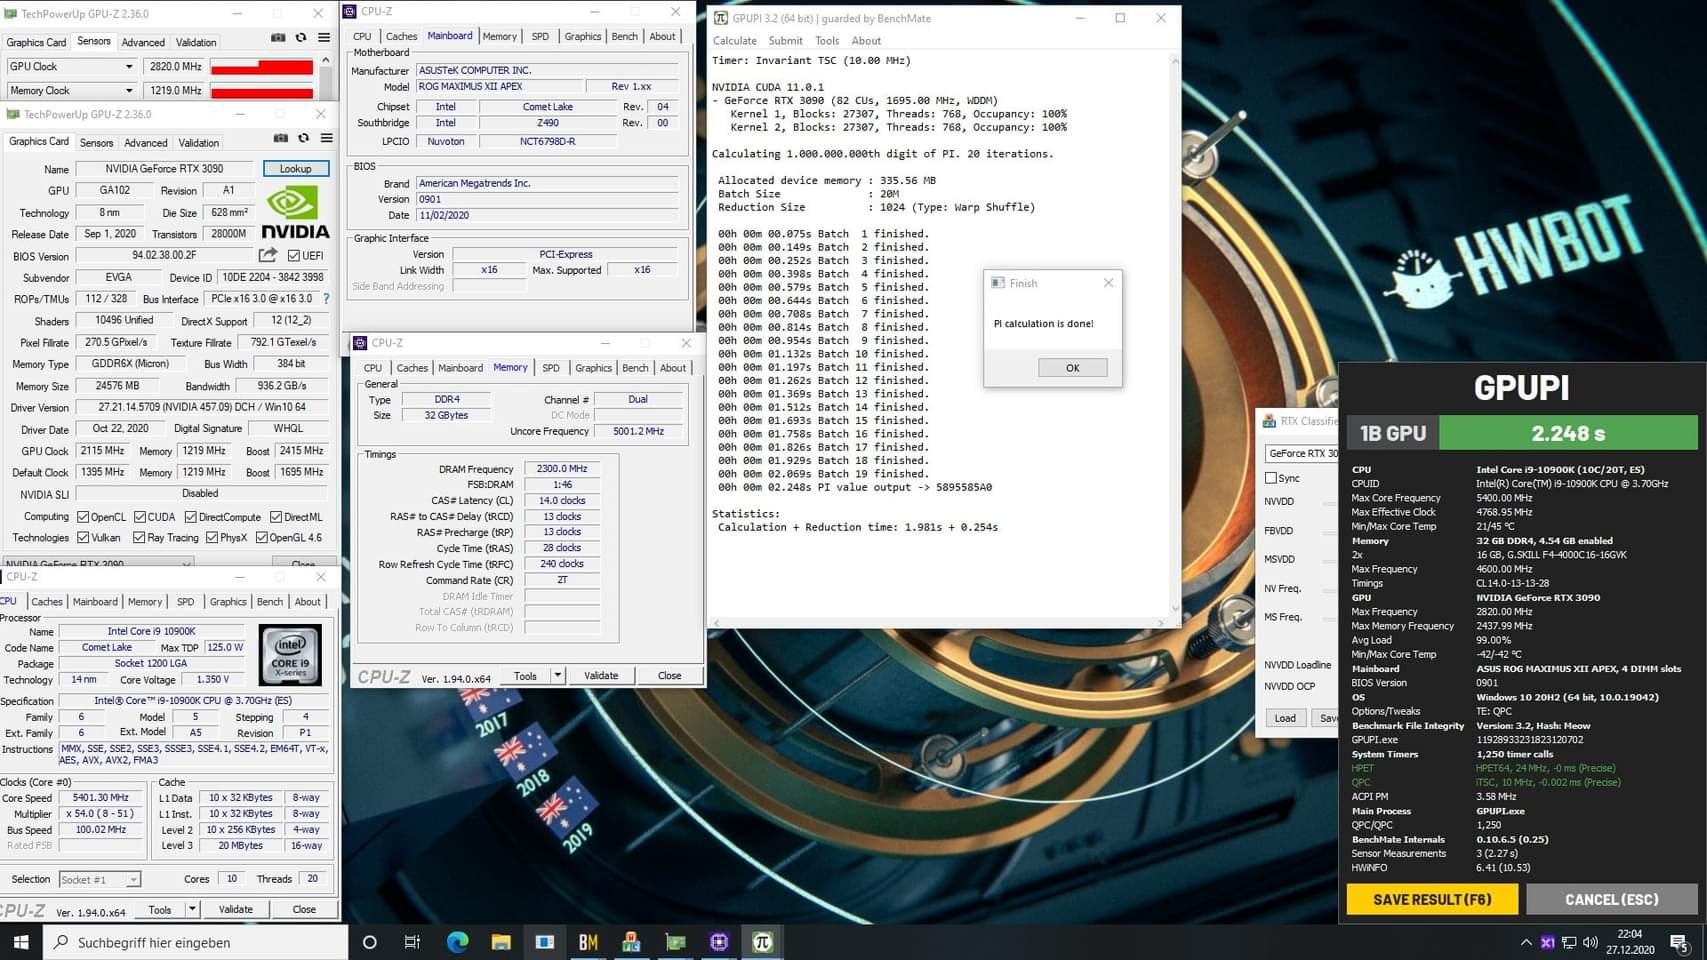Click OK in Finish dialog
1707x960 pixels.
1072,368
